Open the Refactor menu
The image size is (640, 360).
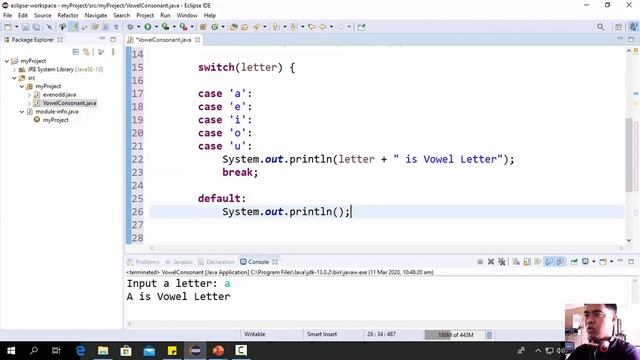(68, 15)
